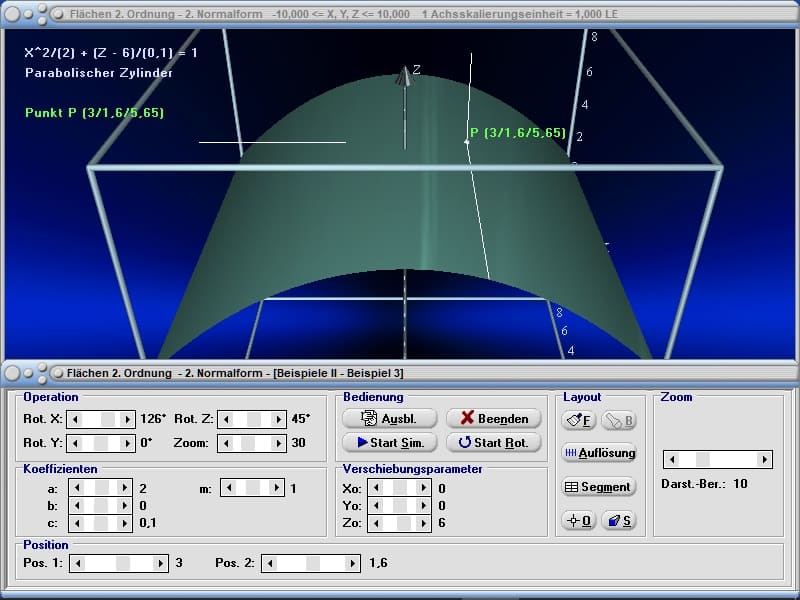Increase coefficient c with right arrow
800x600 pixels.
point(124,523)
